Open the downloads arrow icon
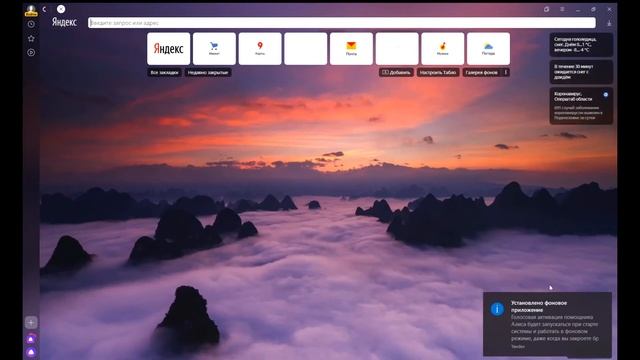This screenshot has height=360, width=640. pyautogui.click(x=609, y=24)
